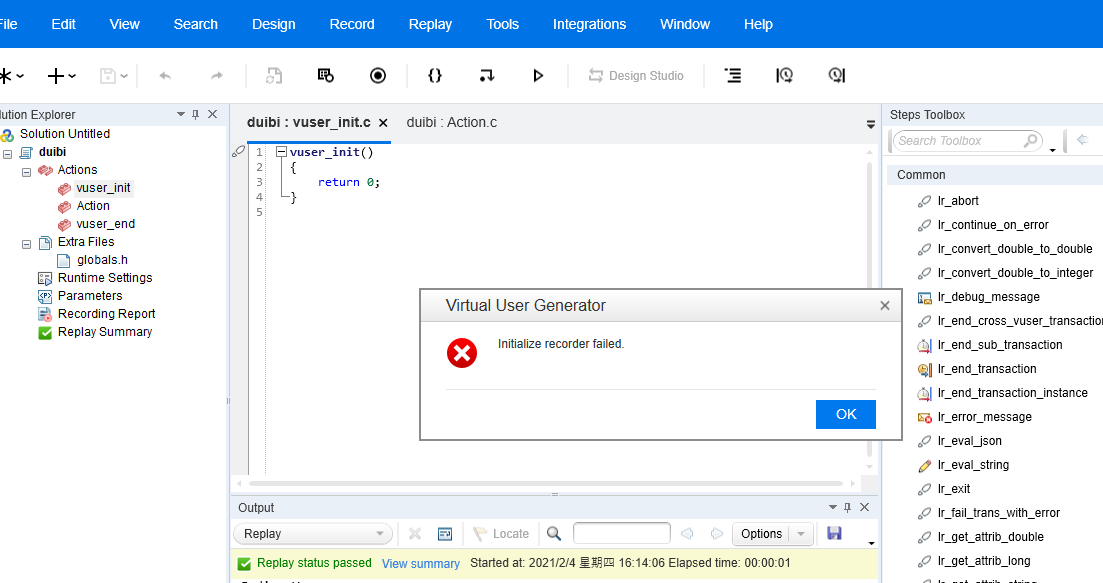Click the Record button in the toolbar
The width and height of the screenshot is (1103, 583).
pyautogui.click(x=378, y=75)
